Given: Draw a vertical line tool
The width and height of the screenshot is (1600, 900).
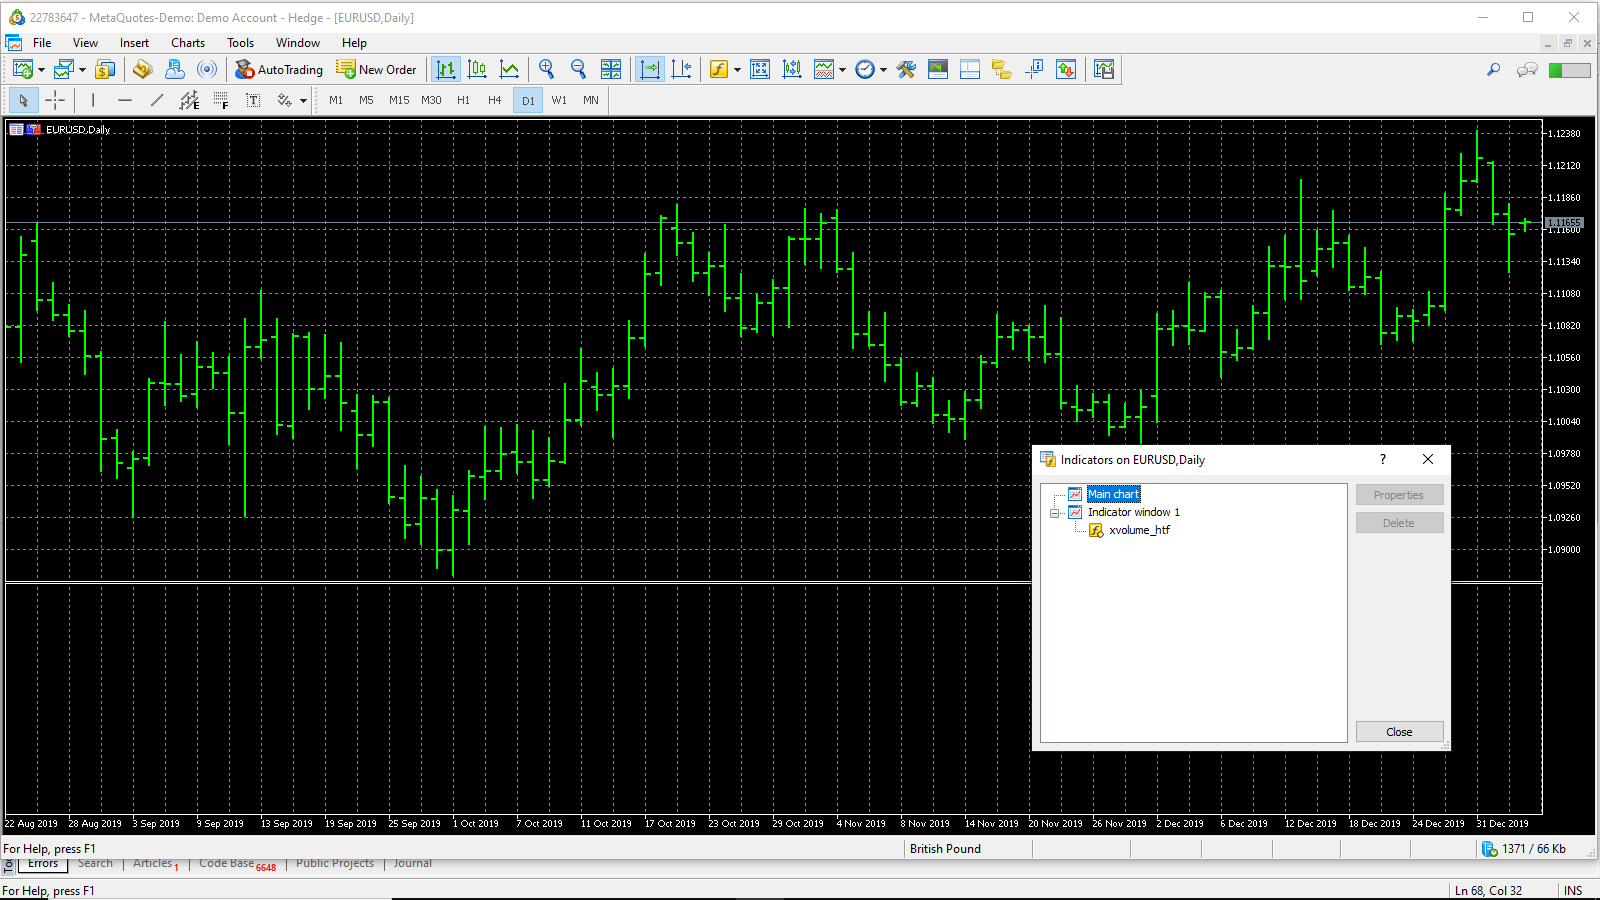Looking at the screenshot, I should [x=93, y=100].
